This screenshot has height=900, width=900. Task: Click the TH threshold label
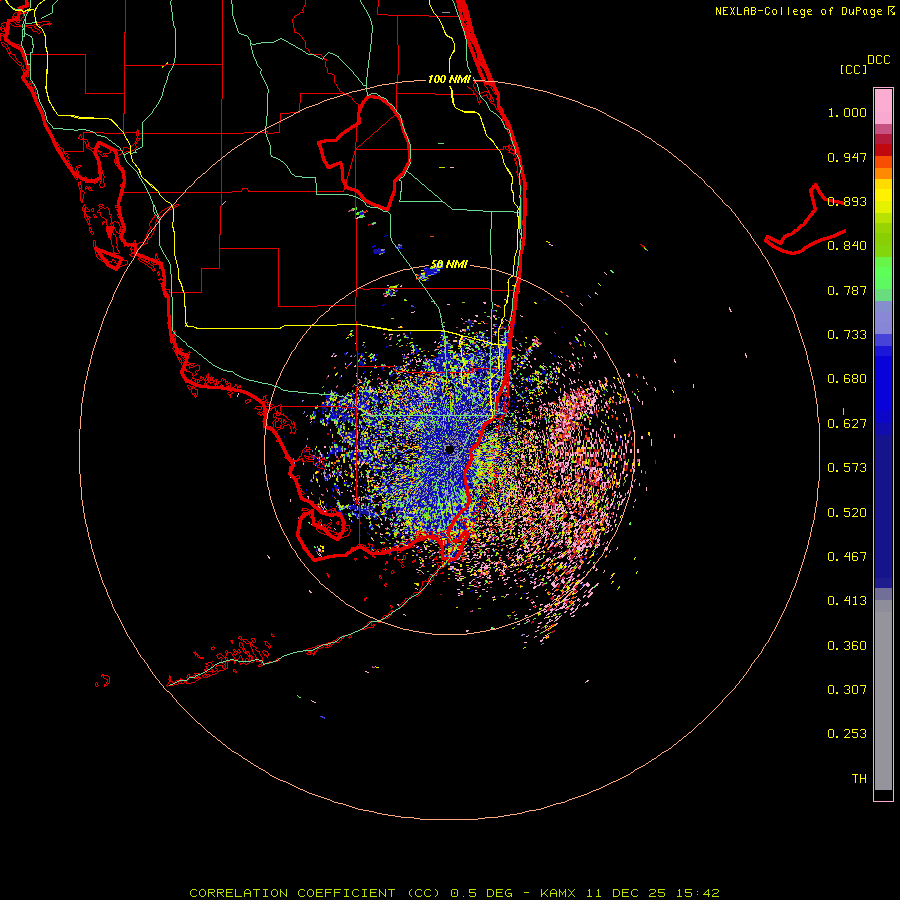(x=859, y=779)
